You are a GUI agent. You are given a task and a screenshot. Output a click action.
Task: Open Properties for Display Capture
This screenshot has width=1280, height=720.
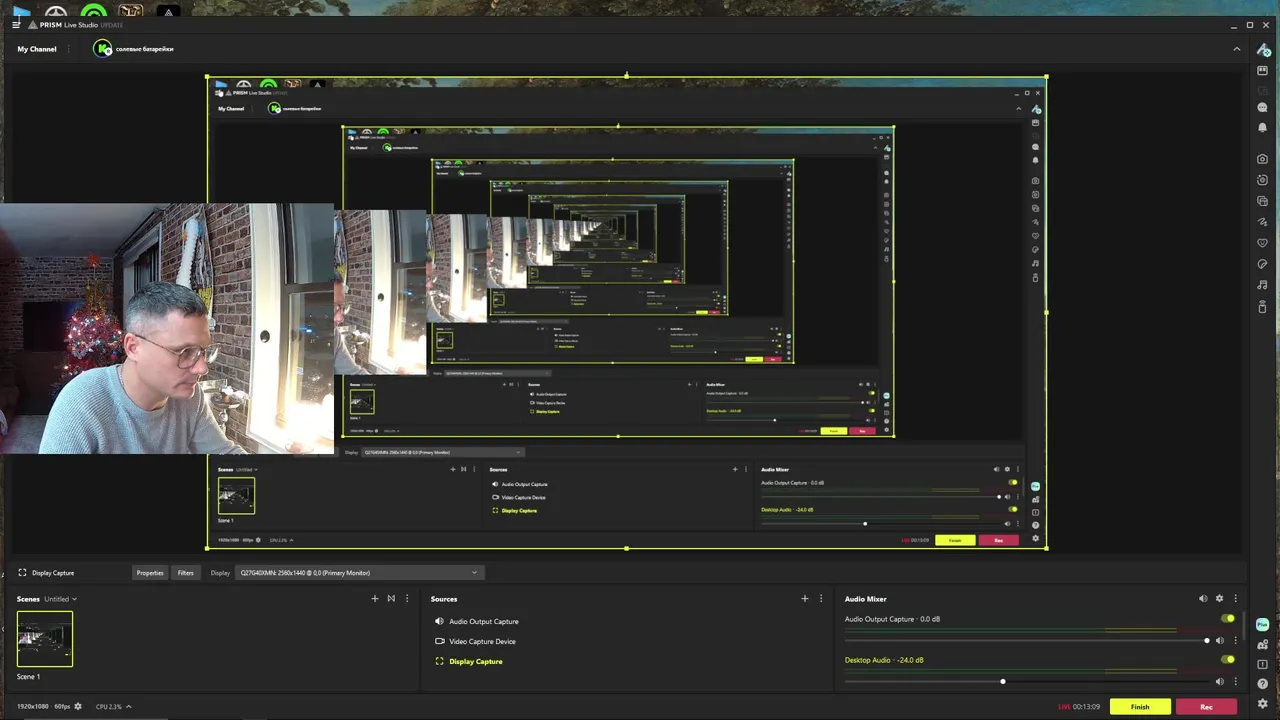click(x=150, y=573)
